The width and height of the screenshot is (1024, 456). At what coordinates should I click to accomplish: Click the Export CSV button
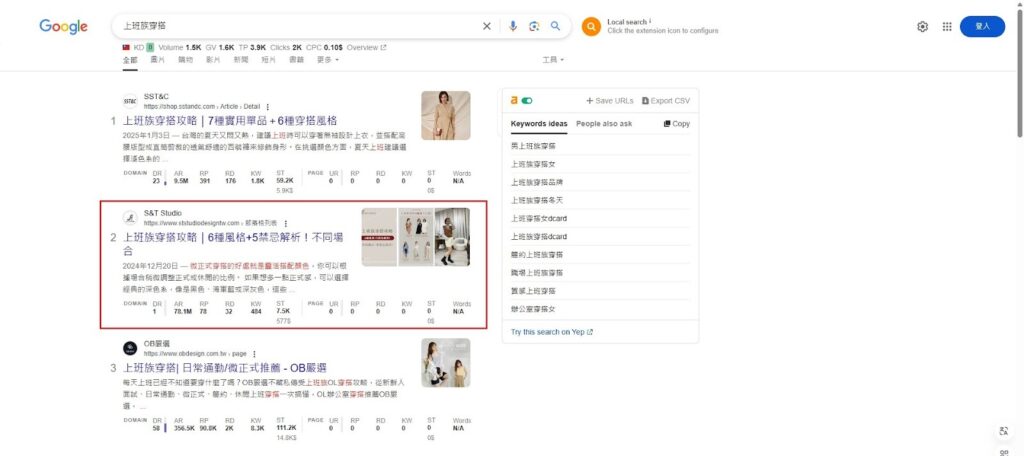click(666, 101)
